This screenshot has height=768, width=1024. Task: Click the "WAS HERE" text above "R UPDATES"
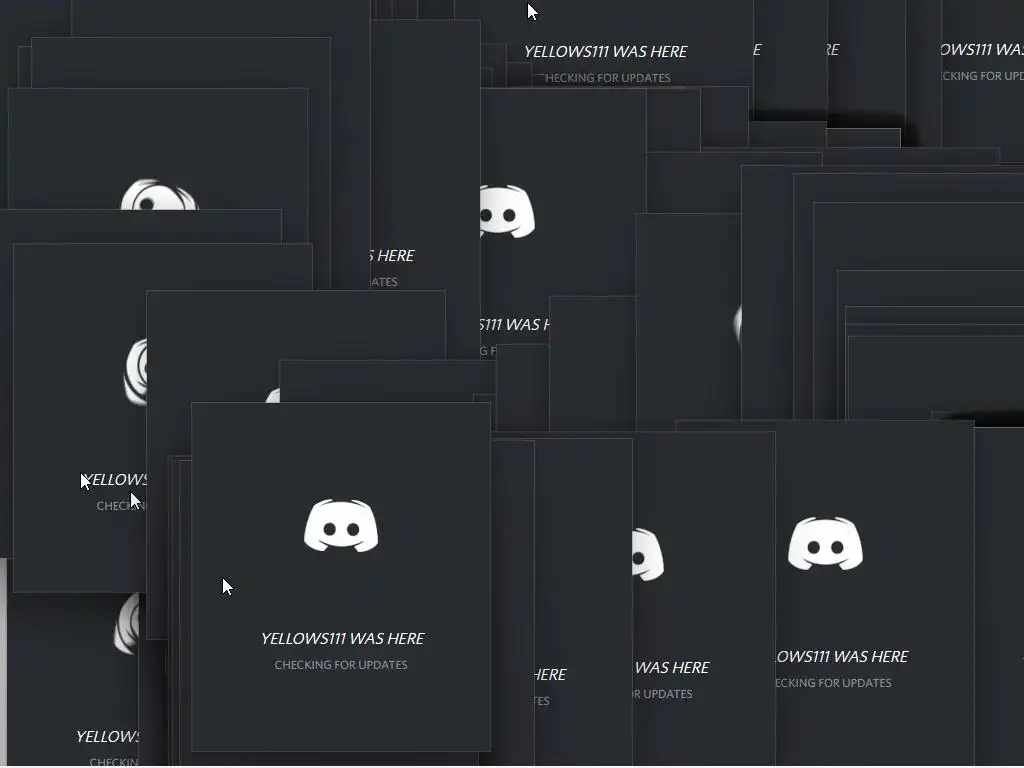tap(671, 667)
